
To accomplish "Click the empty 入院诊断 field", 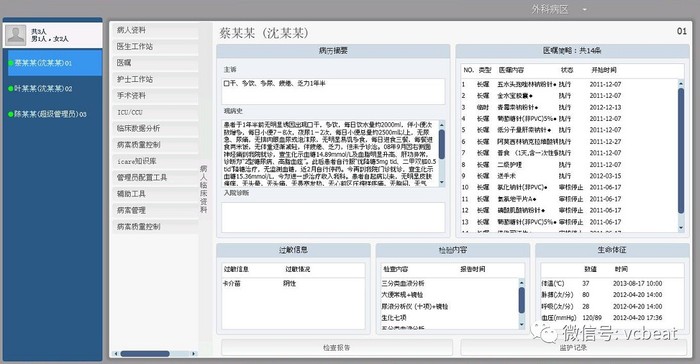I will click(333, 217).
